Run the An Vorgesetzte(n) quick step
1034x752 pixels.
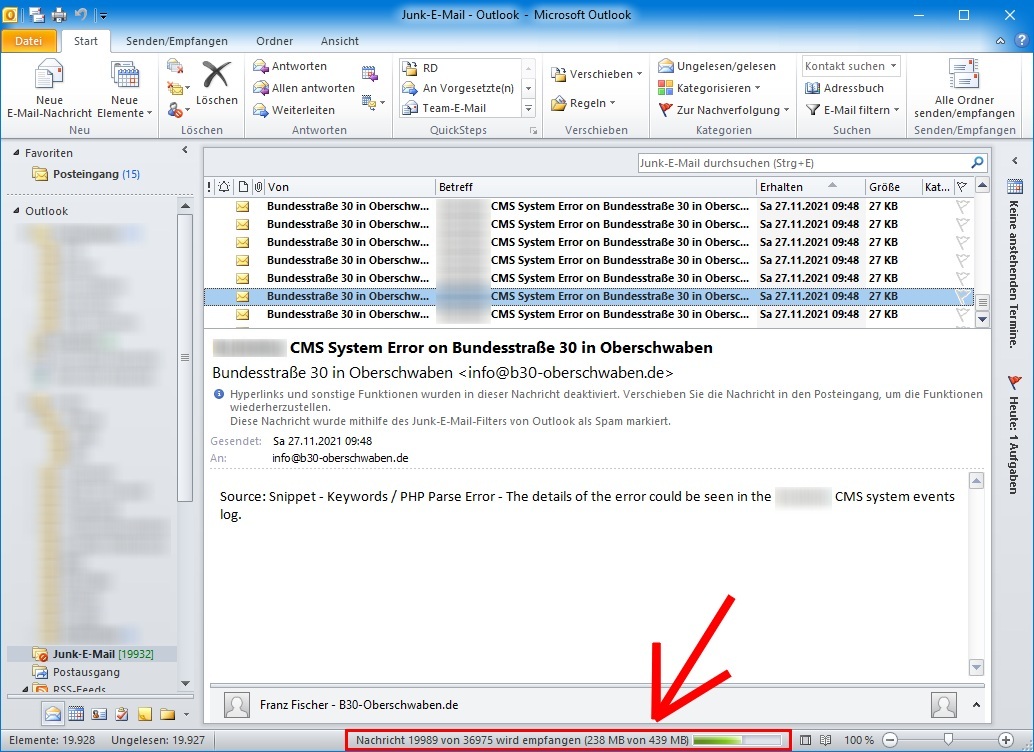pyautogui.click(x=460, y=88)
